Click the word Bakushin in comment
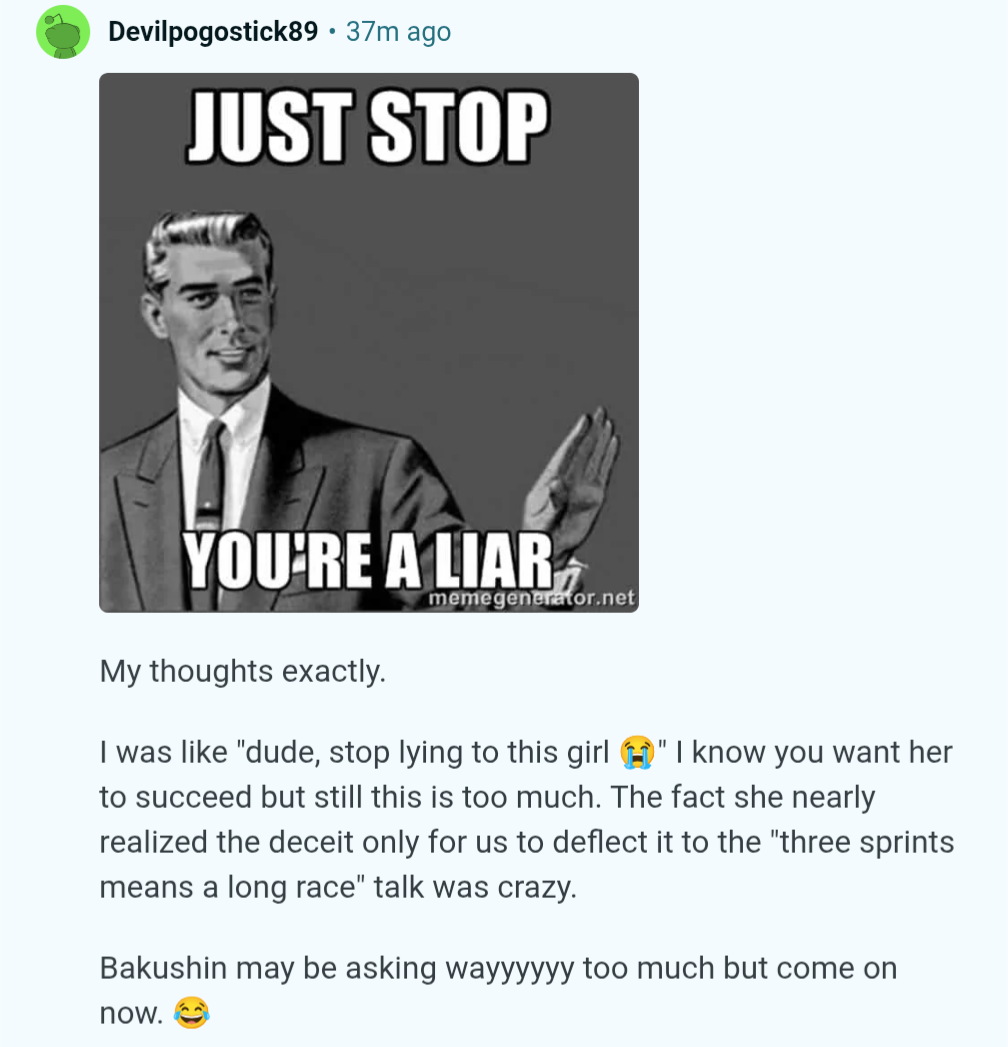This screenshot has height=1047, width=1008. click(x=164, y=968)
